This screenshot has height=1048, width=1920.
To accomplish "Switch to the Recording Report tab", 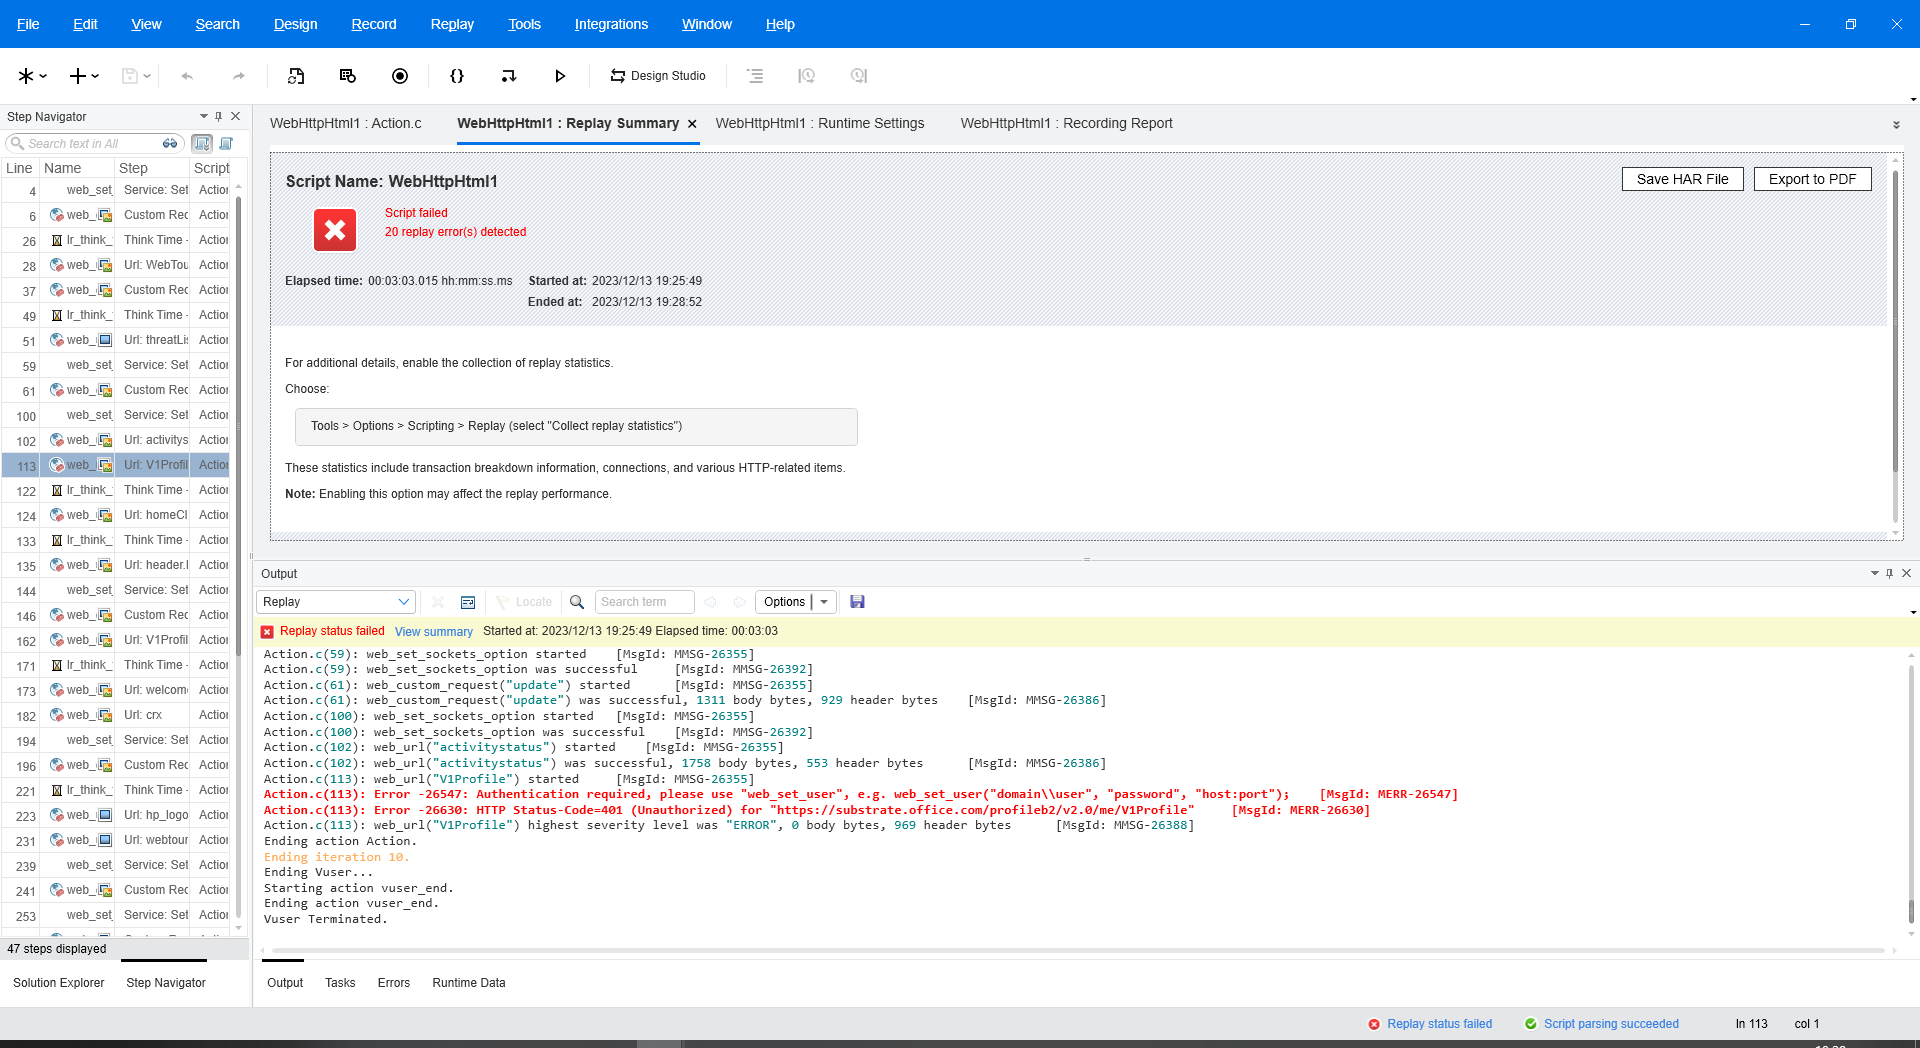I will [x=1066, y=124].
